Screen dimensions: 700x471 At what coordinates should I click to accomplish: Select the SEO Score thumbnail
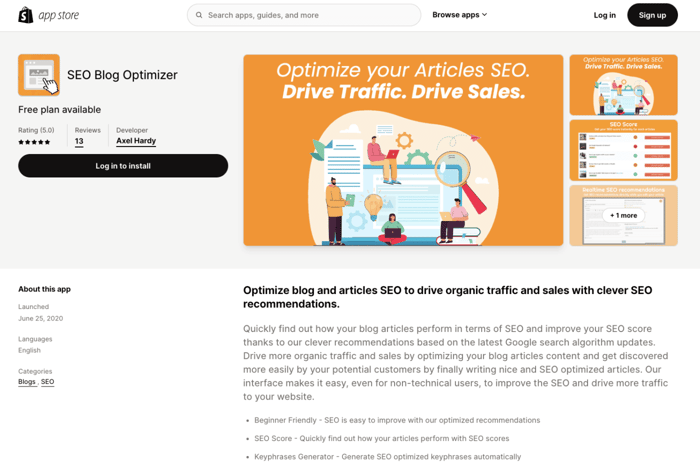pyautogui.click(x=623, y=150)
